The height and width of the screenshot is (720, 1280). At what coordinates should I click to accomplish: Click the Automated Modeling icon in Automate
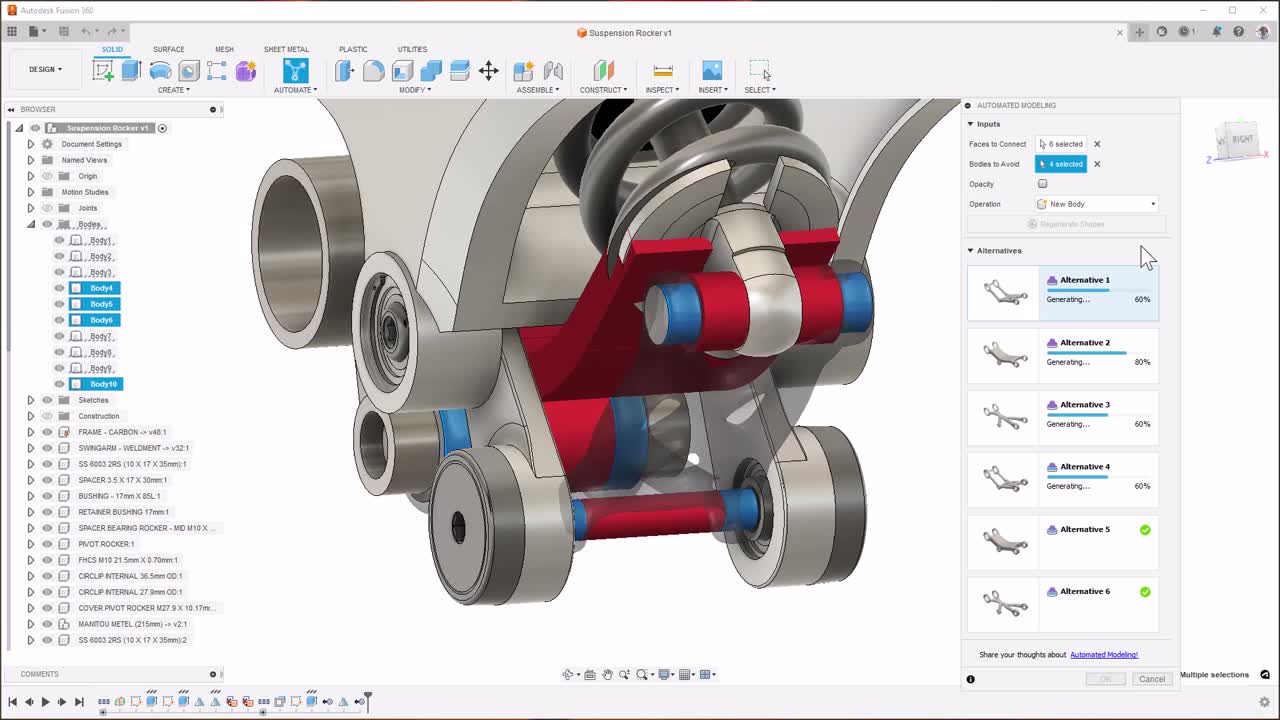(295, 70)
